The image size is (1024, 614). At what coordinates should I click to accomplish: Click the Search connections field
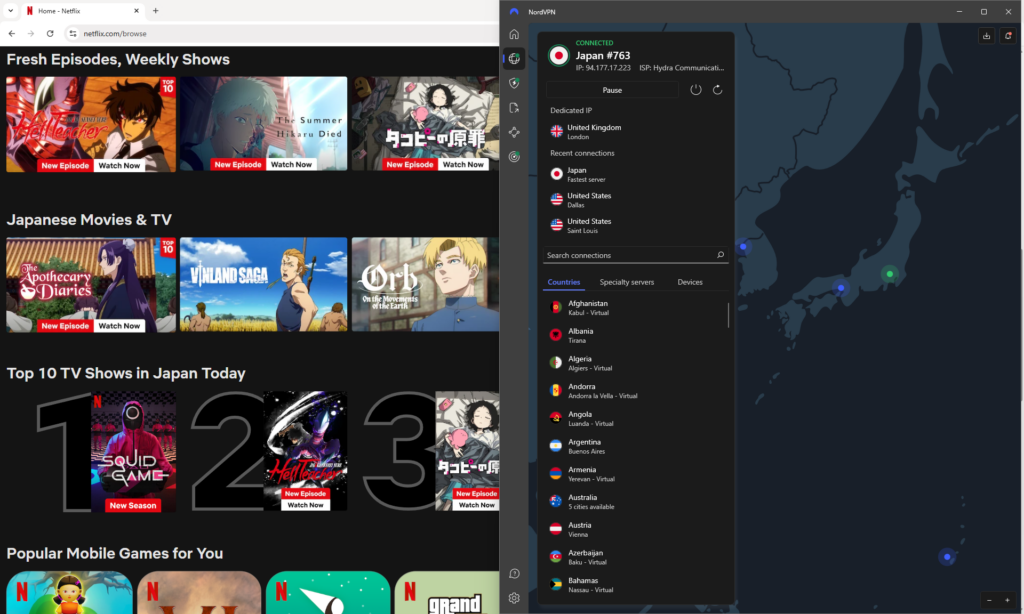[x=635, y=255]
